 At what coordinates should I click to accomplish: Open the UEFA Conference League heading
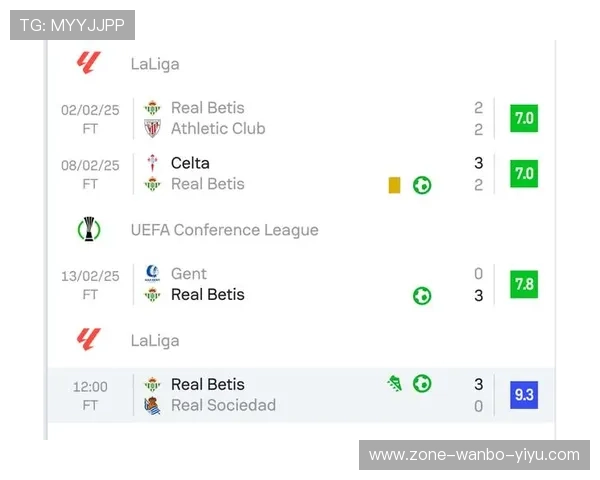[224, 230]
